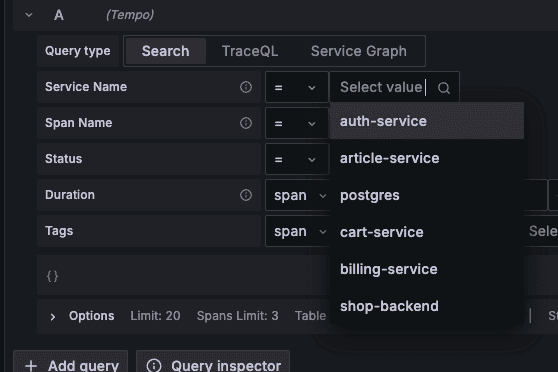Click the Query type label
Image resolution: width=558 pixels, height=372 pixels.
coord(78,51)
